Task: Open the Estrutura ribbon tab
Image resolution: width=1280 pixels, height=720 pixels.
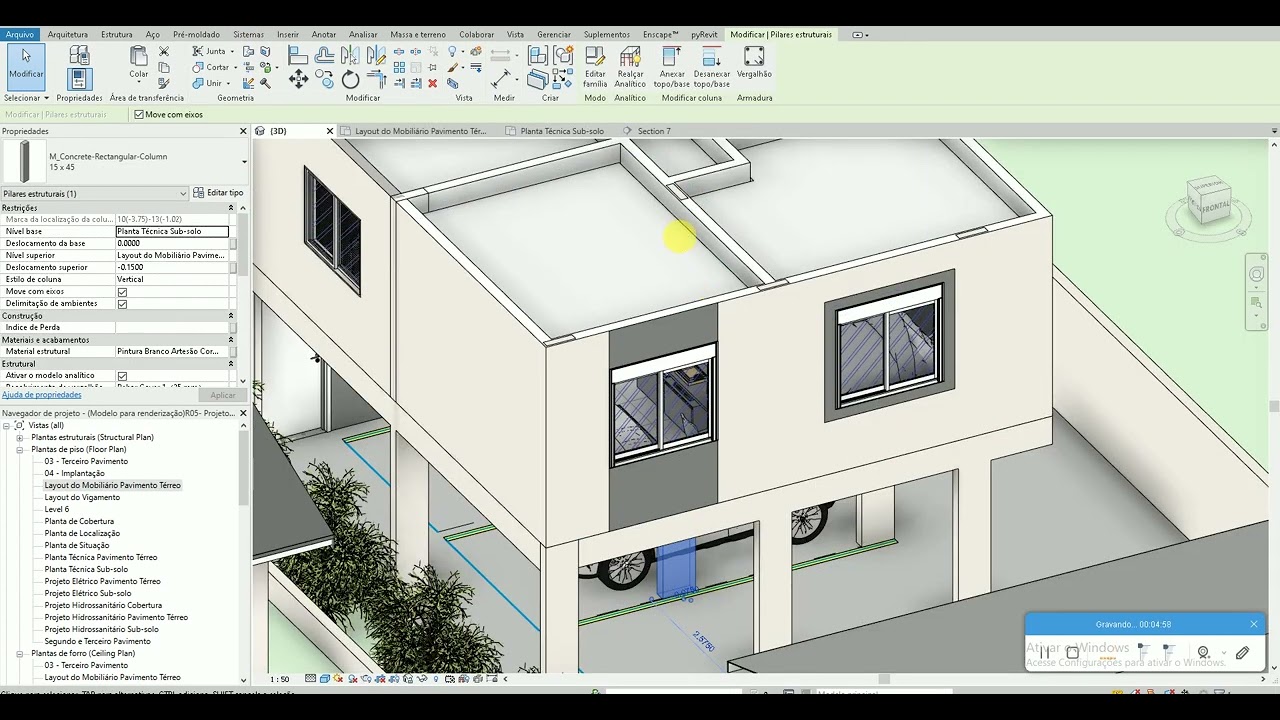Action: pyautogui.click(x=117, y=35)
